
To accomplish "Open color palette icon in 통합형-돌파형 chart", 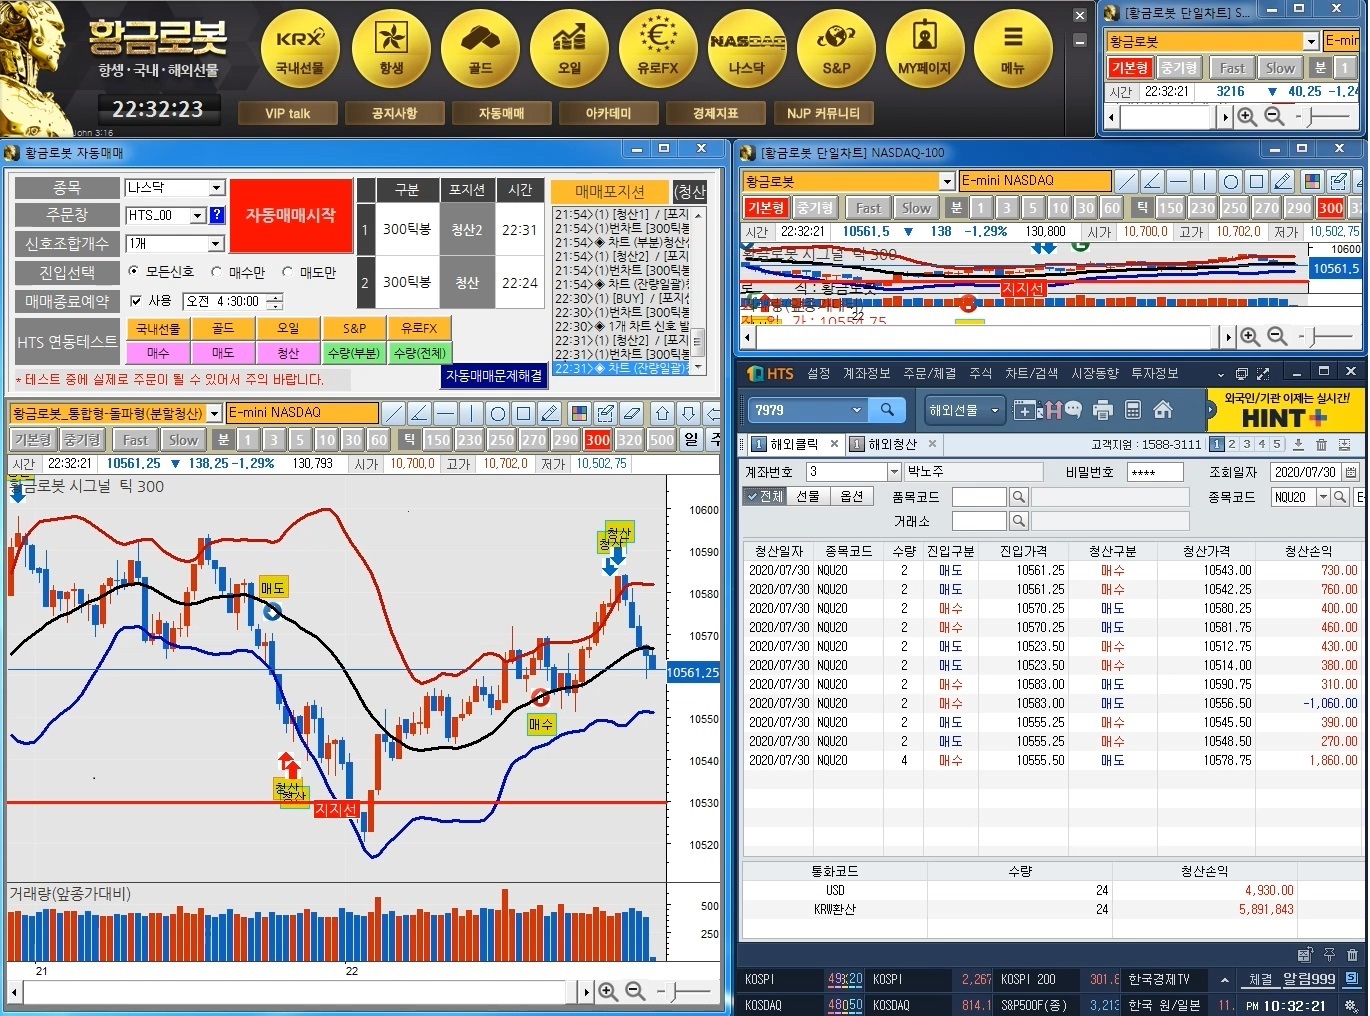I will (x=579, y=413).
